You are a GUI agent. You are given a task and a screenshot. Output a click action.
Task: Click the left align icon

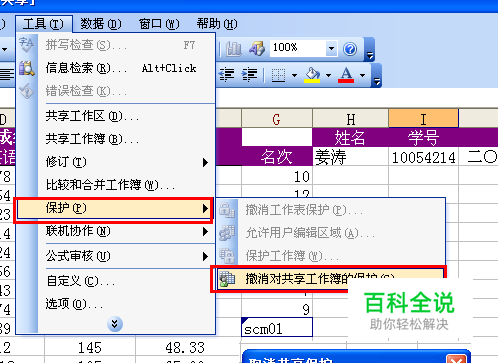(x=7, y=75)
